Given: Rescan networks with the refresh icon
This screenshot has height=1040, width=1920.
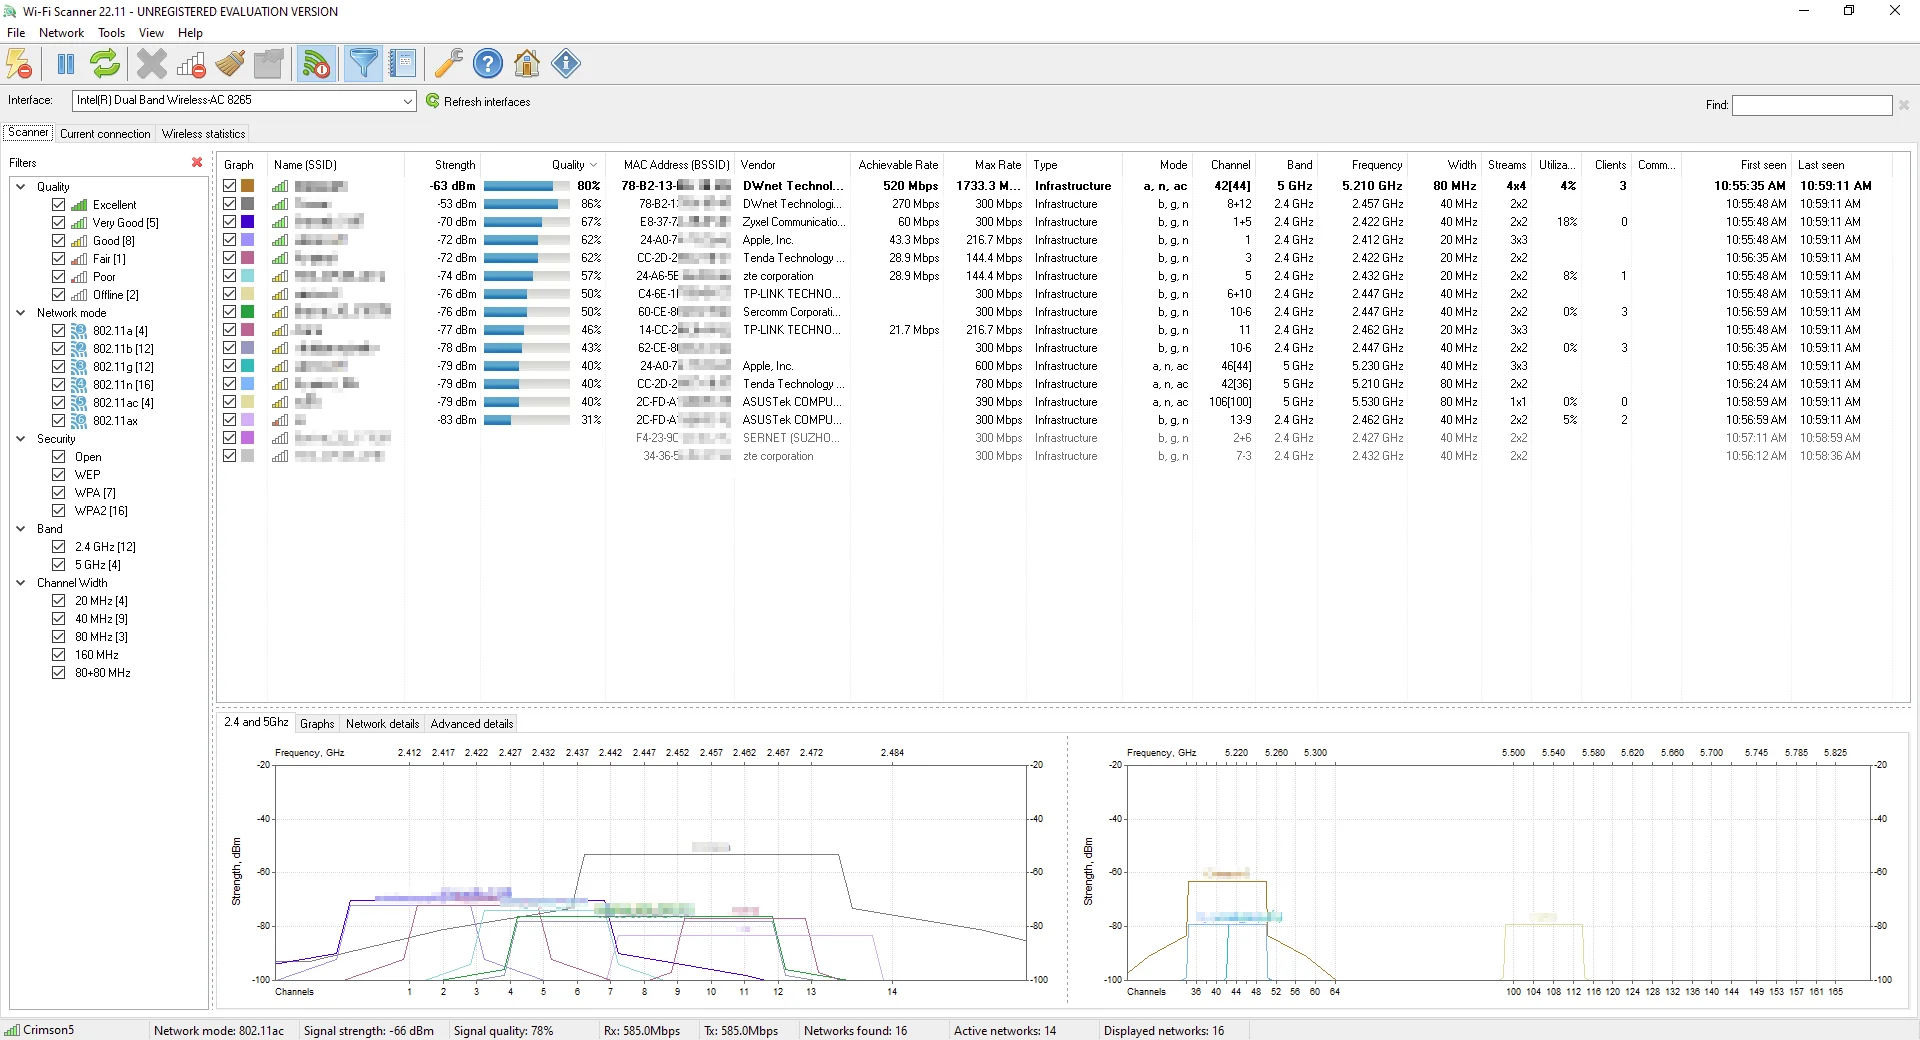Looking at the screenshot, I should [104, 63].
